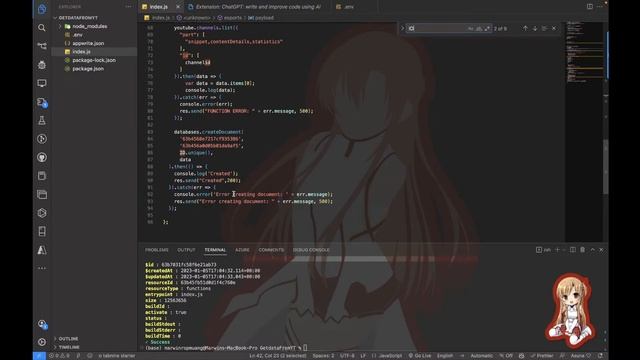
Task: Open Explorer panel more actions ellipsis
Action: click(129, 7)
